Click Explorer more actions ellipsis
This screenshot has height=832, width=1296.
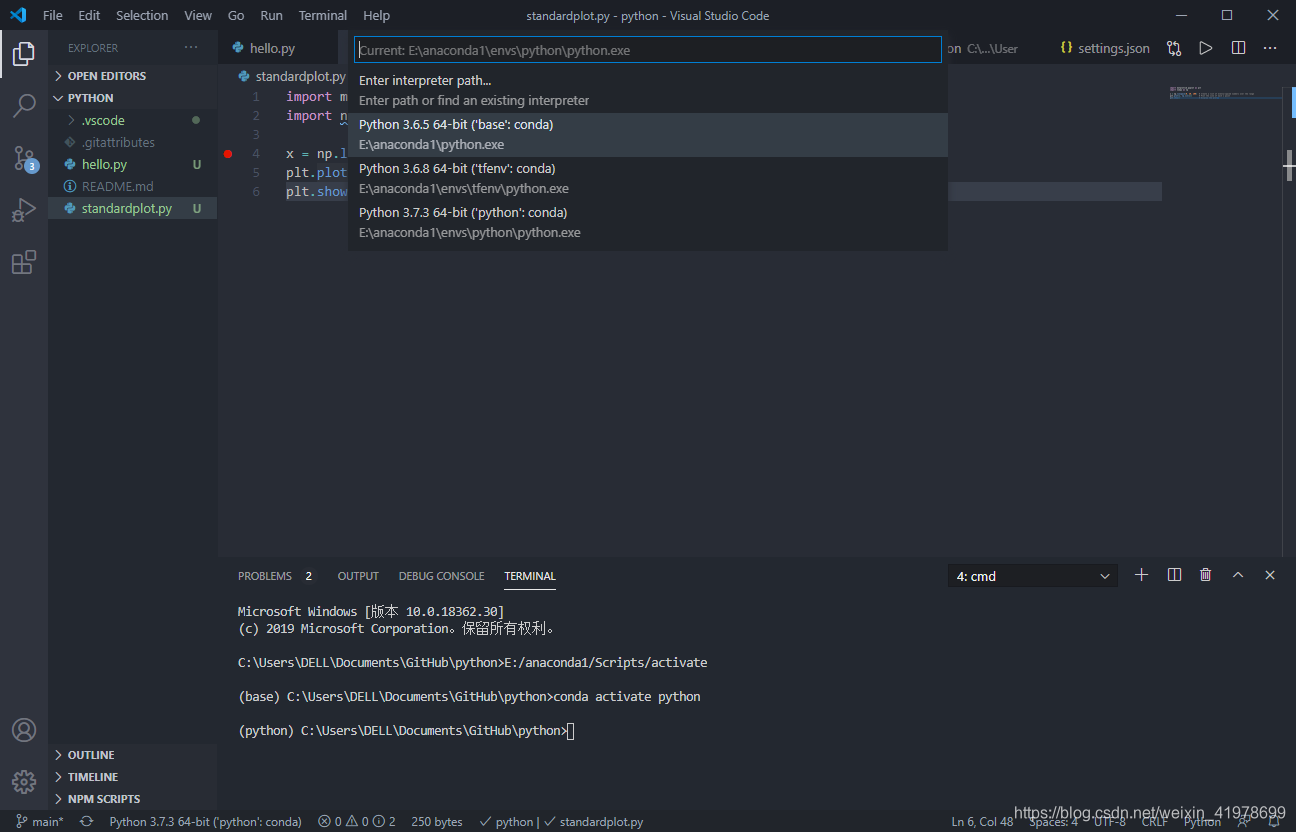(191, 48)
